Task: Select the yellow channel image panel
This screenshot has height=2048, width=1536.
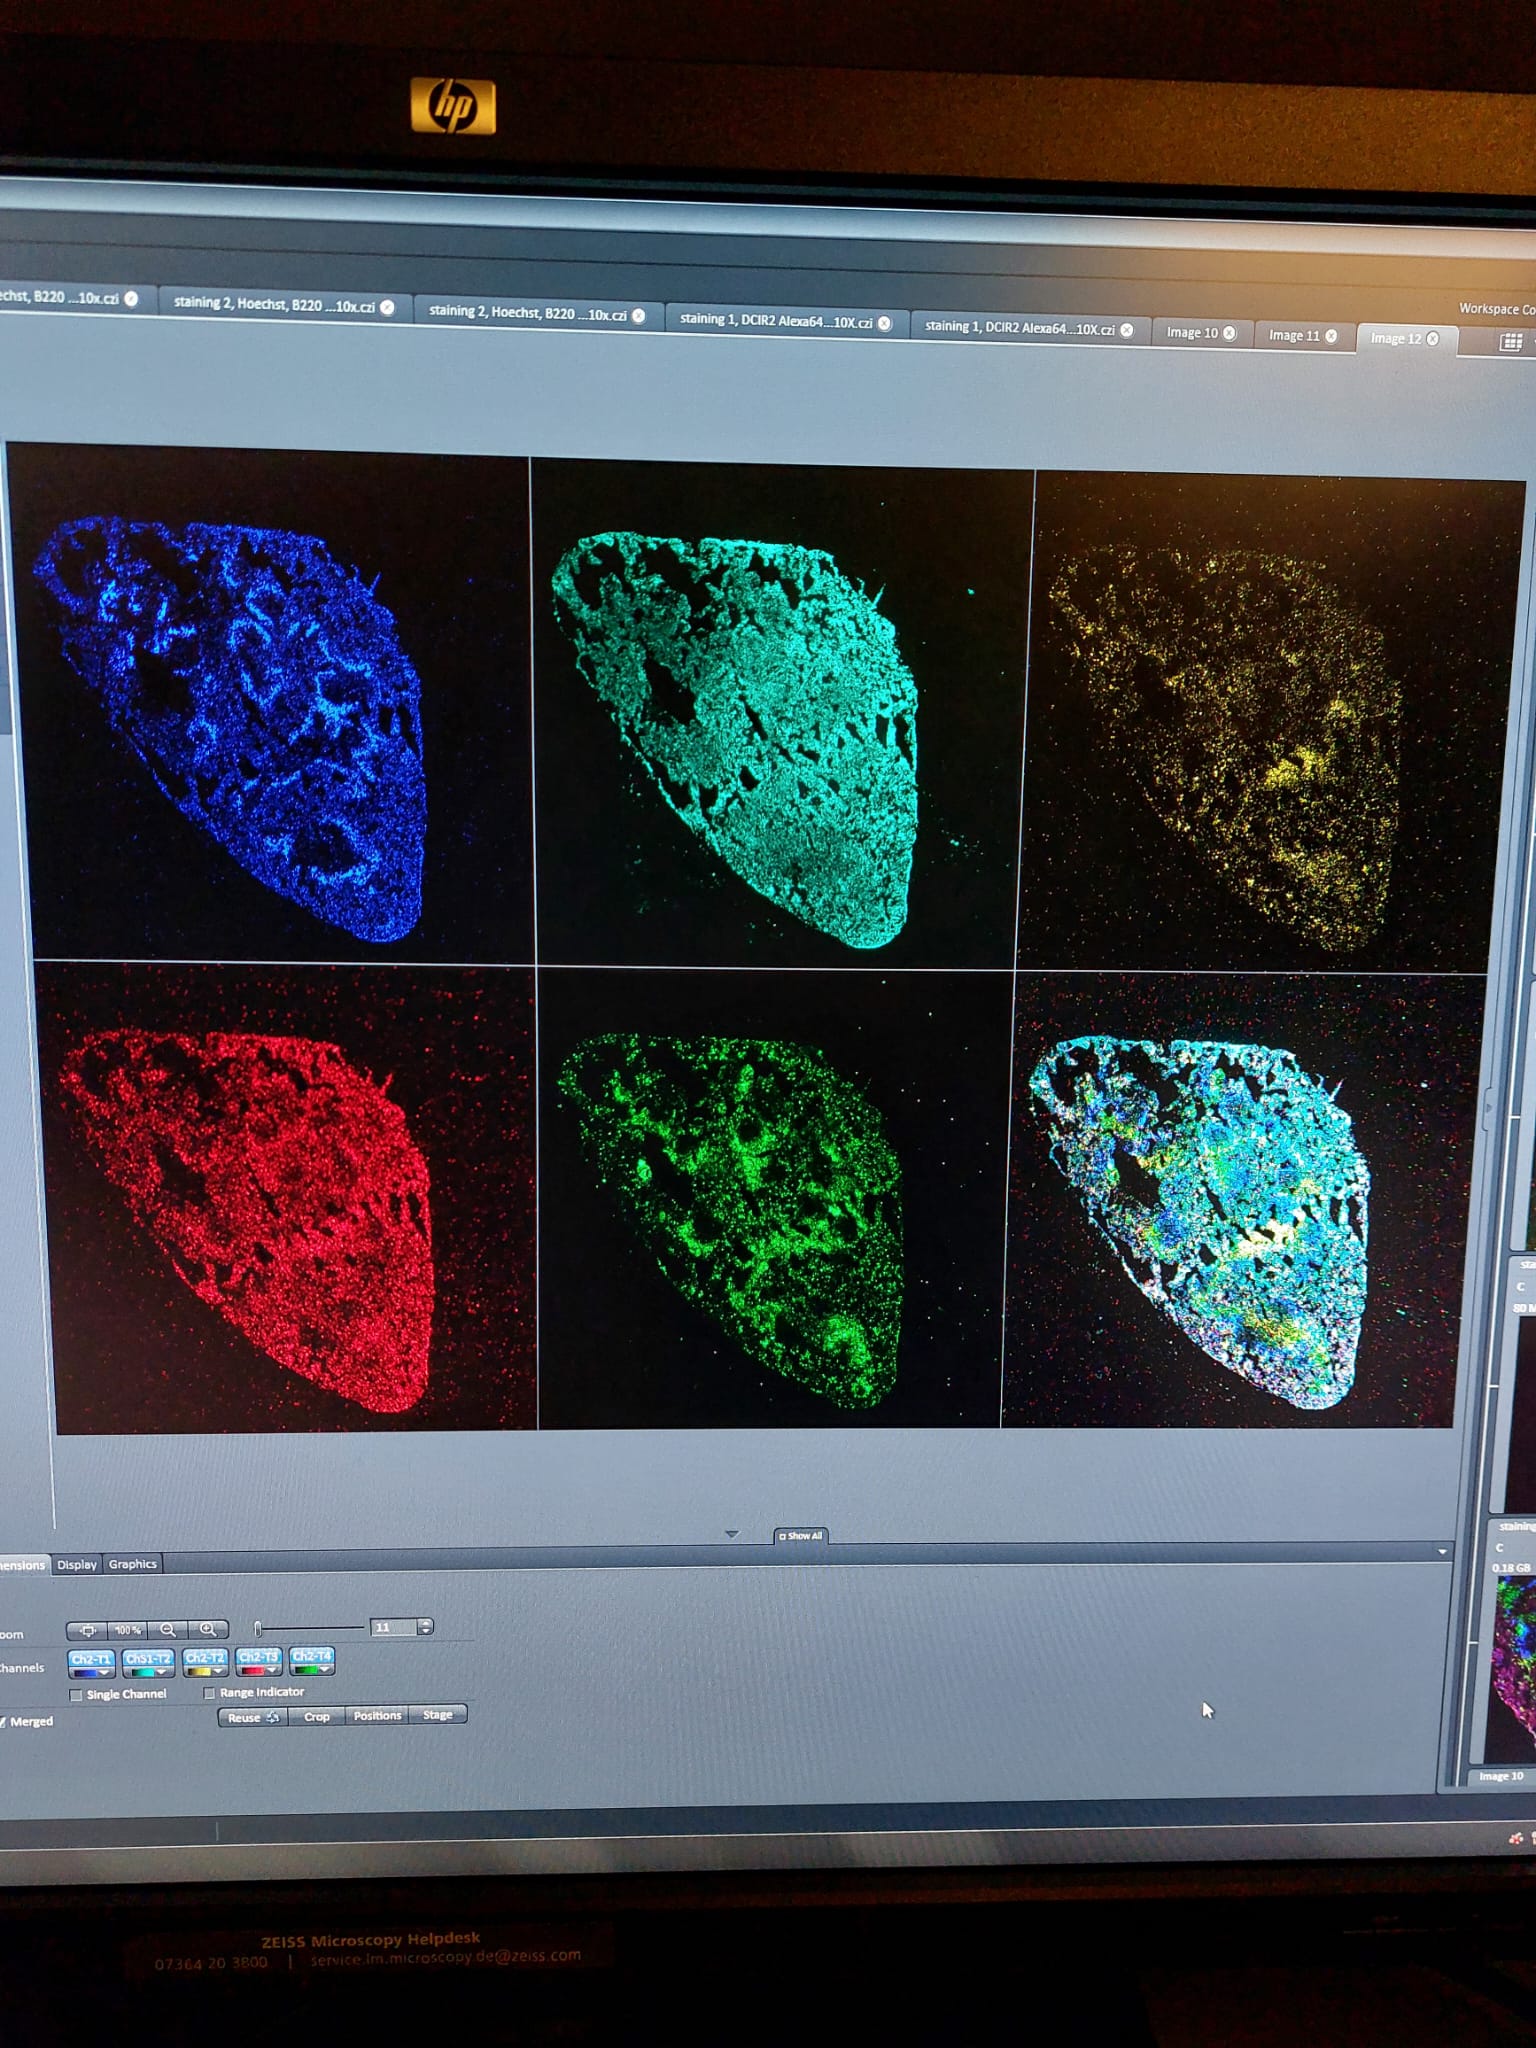Action: 1270,722
